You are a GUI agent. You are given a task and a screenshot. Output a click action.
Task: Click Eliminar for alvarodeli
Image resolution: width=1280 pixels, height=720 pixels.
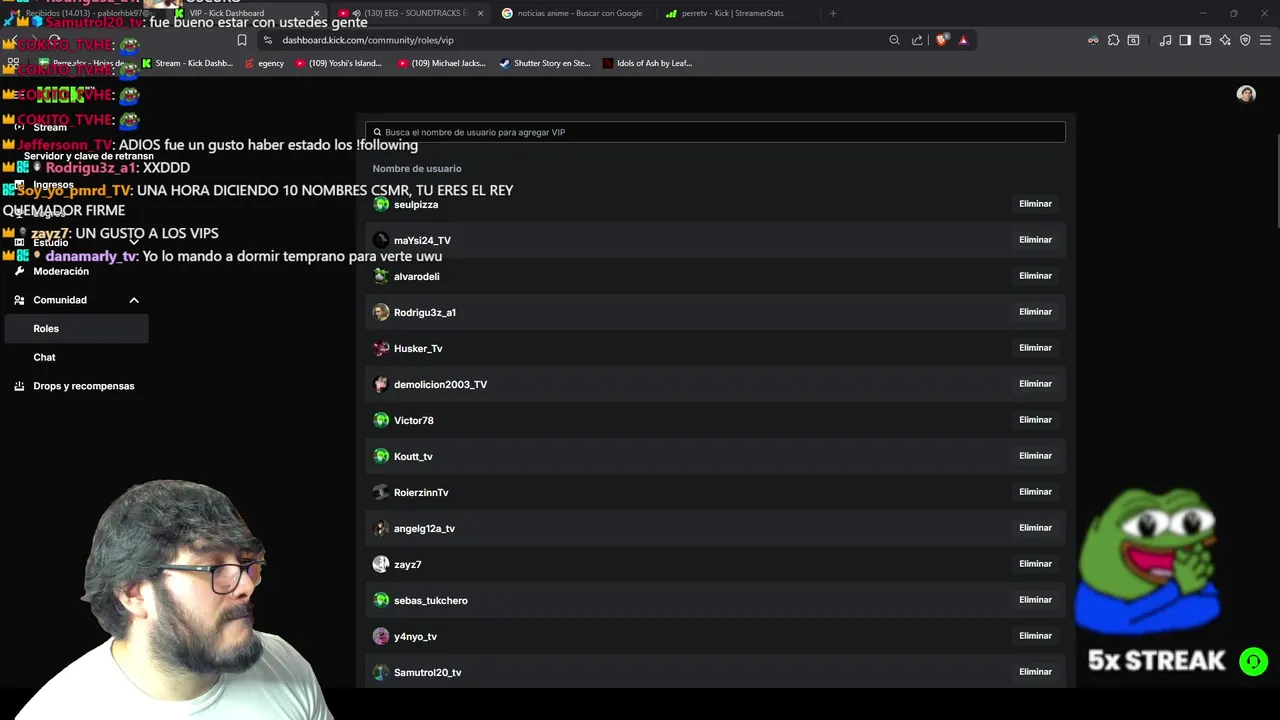pyautogui.click(x=1035, y=276)
